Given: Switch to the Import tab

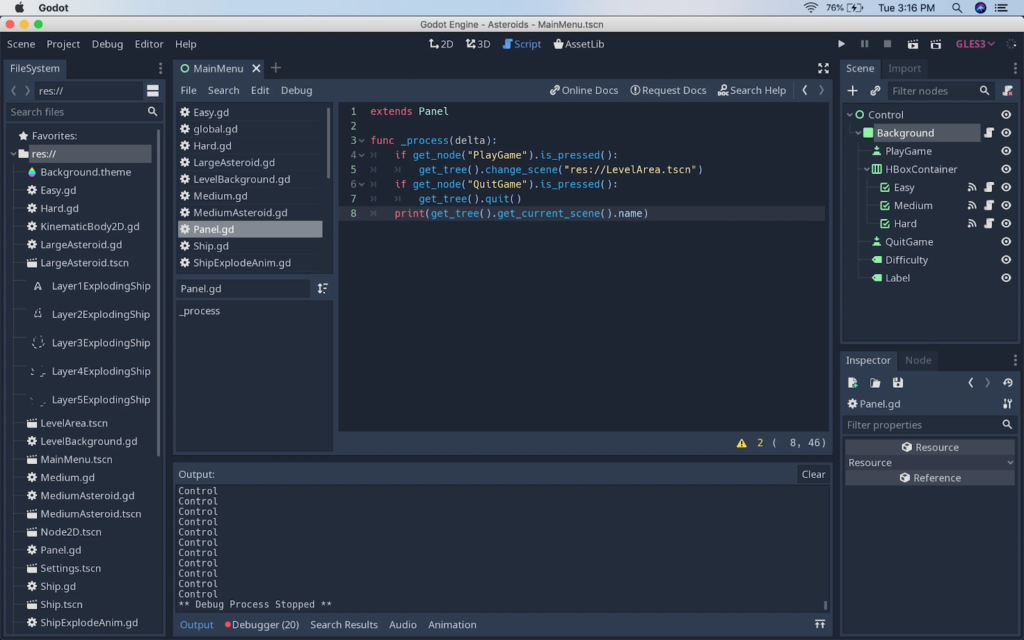Looking at the screenshot, I should (906, 68).
